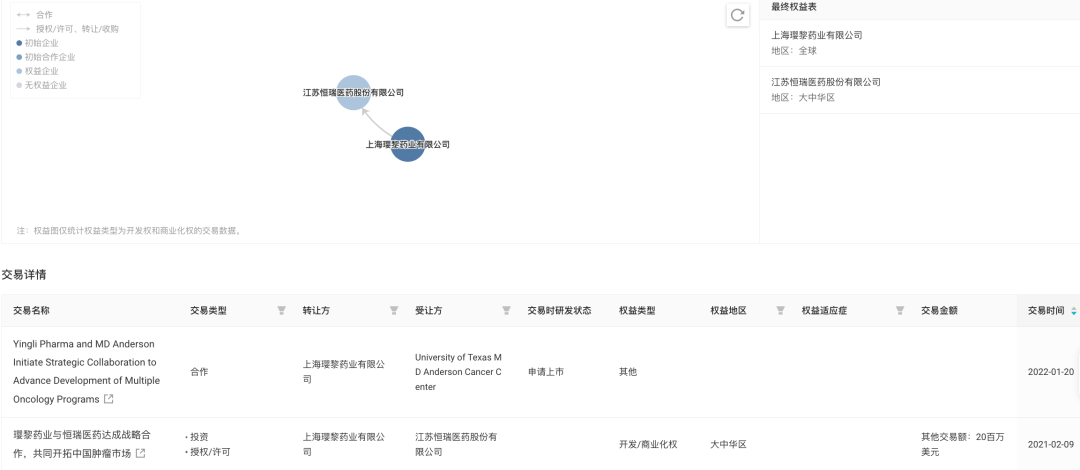Click 权益企业 legend entry
Image resolution: width=1080 pixels, height=470 pixels.
click(37, 71)
